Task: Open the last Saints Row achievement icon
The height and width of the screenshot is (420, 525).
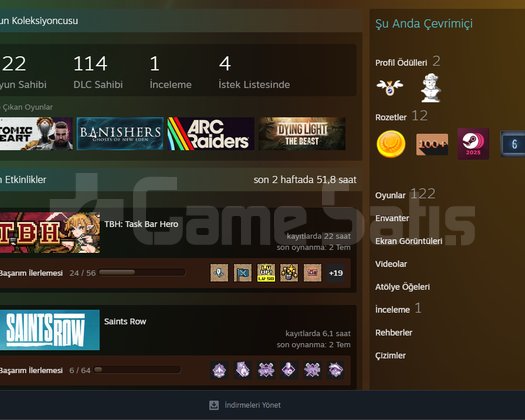Action: click(x=336, y=370)
